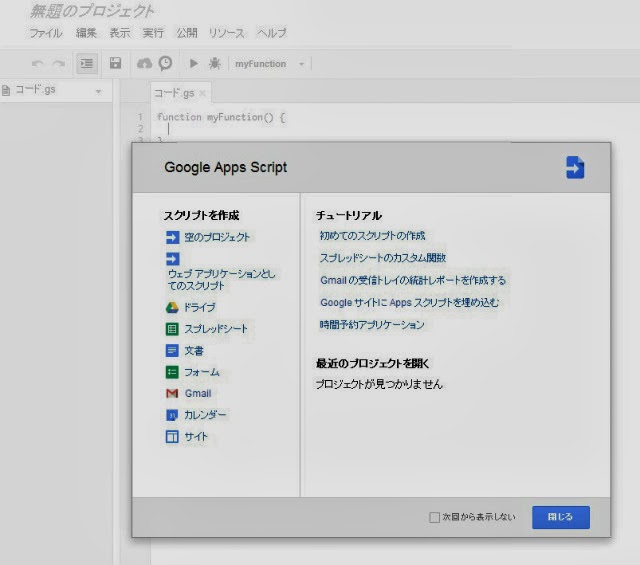Image resolution: width=640 pixels, height=565 pixels.
Task: Tick the 次回から表示しない checkbox
Action: pos(434,517)
